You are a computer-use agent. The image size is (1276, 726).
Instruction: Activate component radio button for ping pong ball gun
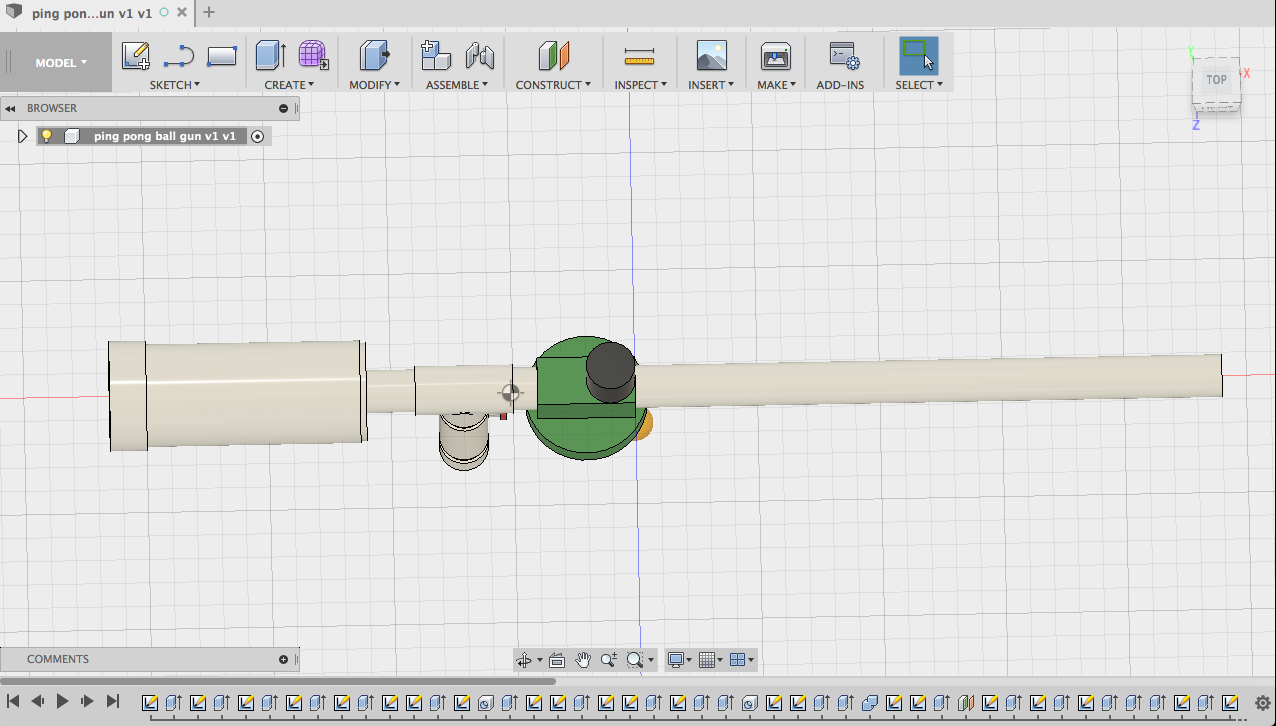pos(258,136)
